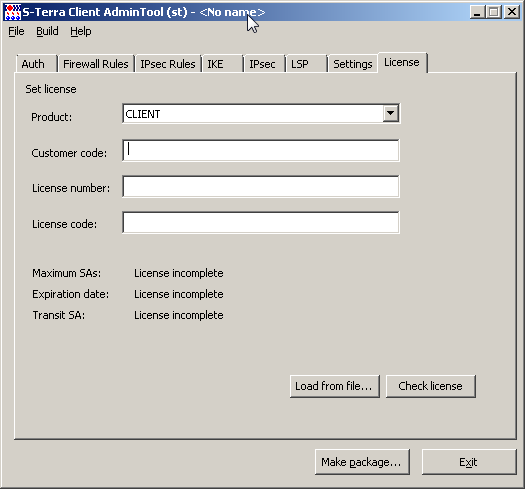Open the File menu
Screen dimensions: 525x489
coord(16,31)
